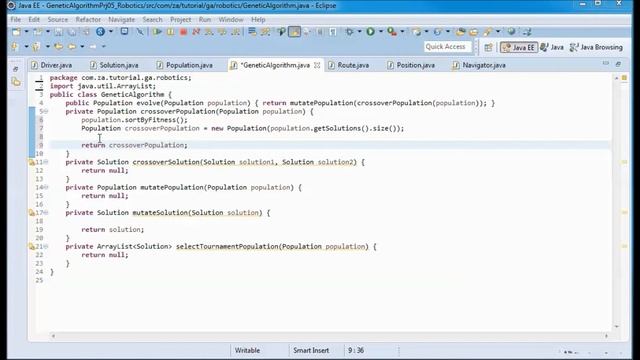Click the Open Web Browser globe icon
This screenshot has width=640, height=360.
tap(511, 31)
